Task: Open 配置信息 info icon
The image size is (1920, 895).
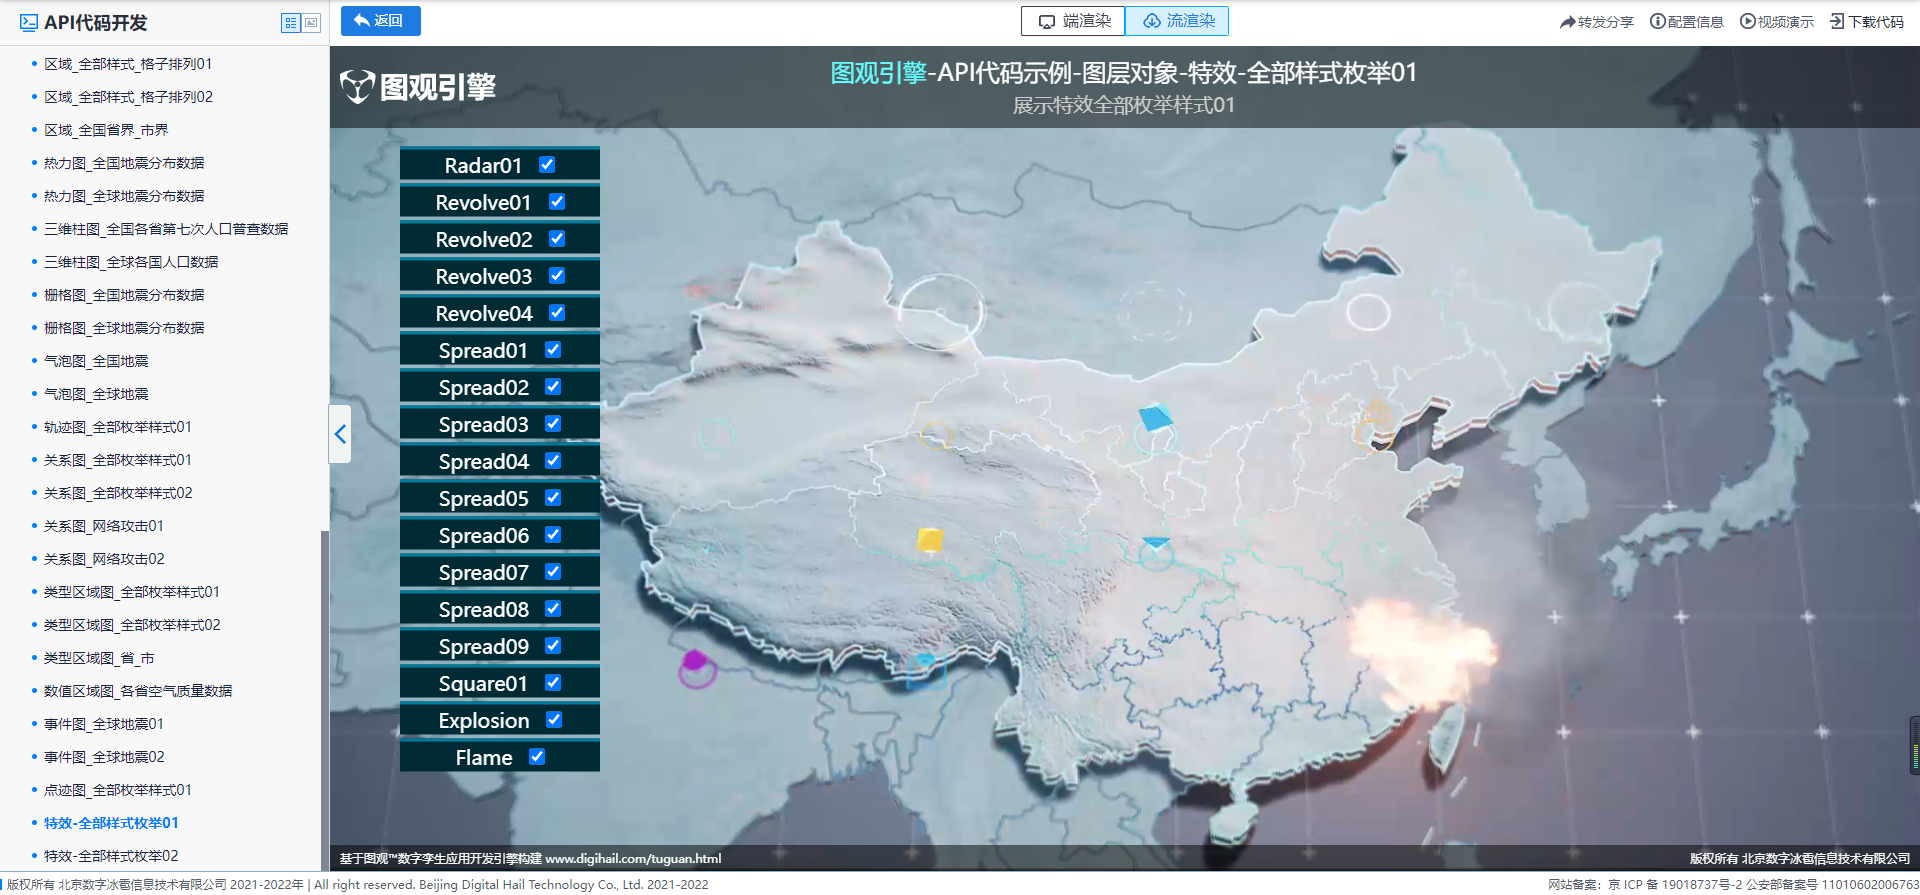Action: tap(1657, 21)
